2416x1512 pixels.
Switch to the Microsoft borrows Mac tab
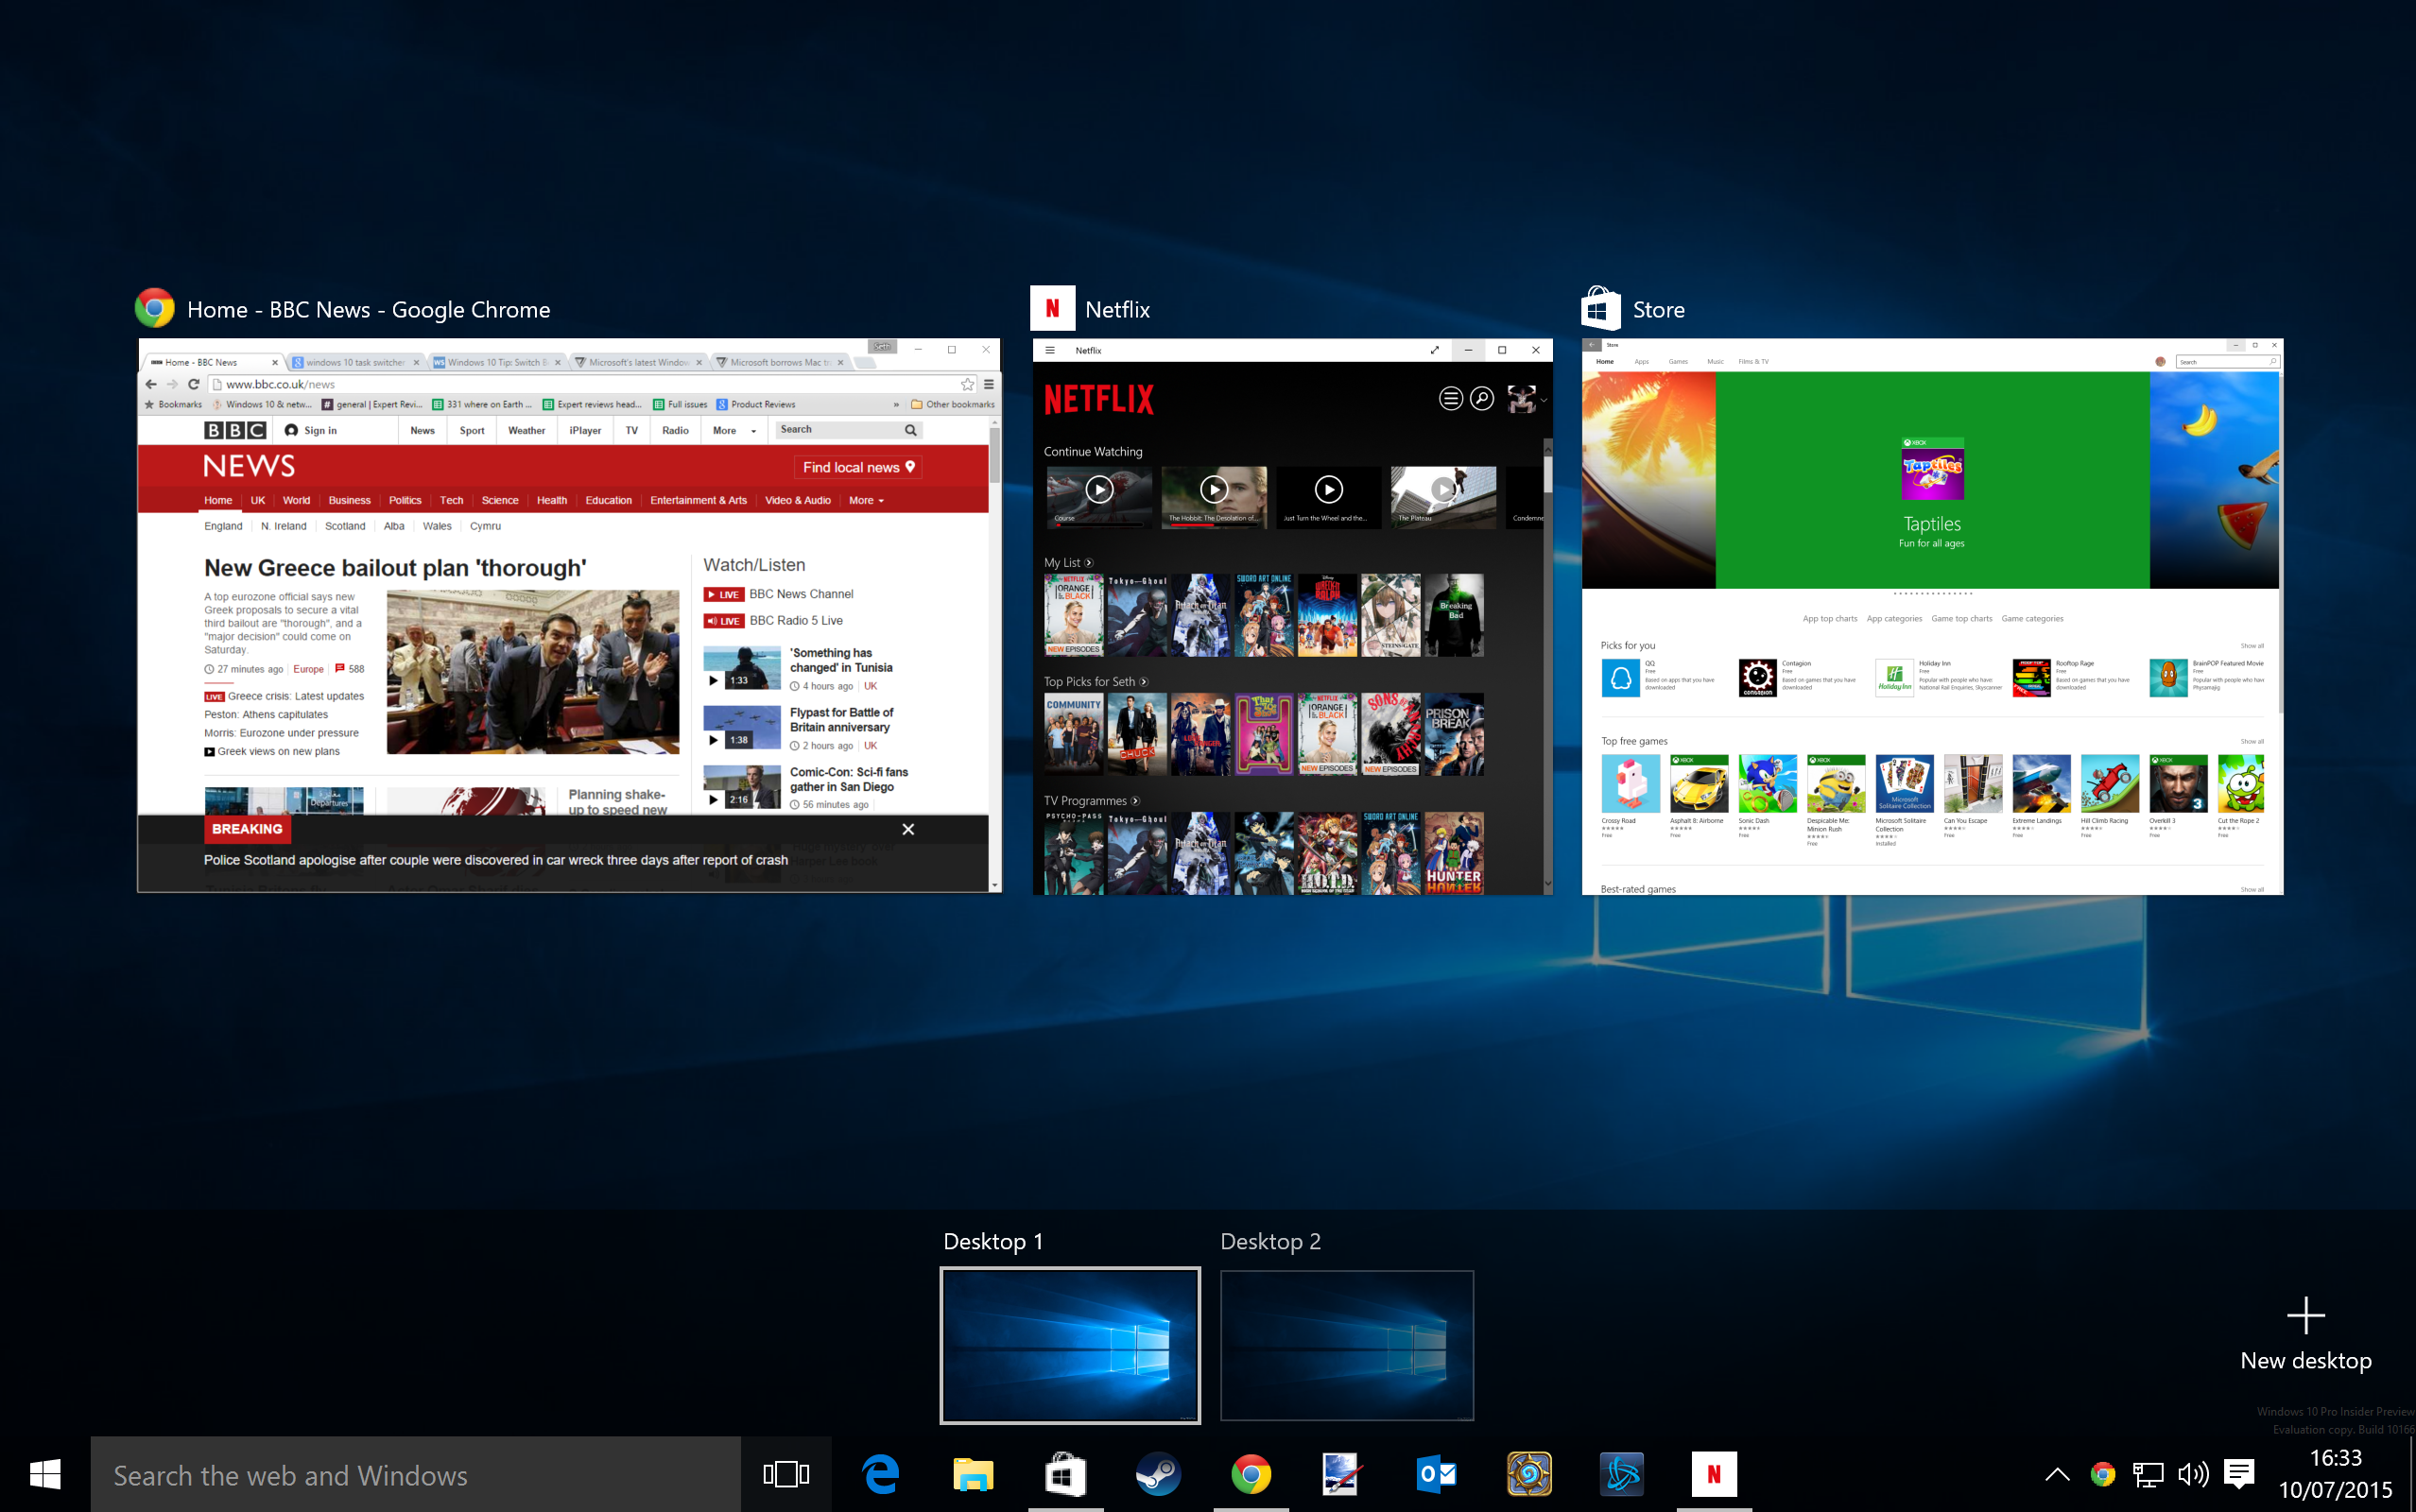(x=779, y=362)
